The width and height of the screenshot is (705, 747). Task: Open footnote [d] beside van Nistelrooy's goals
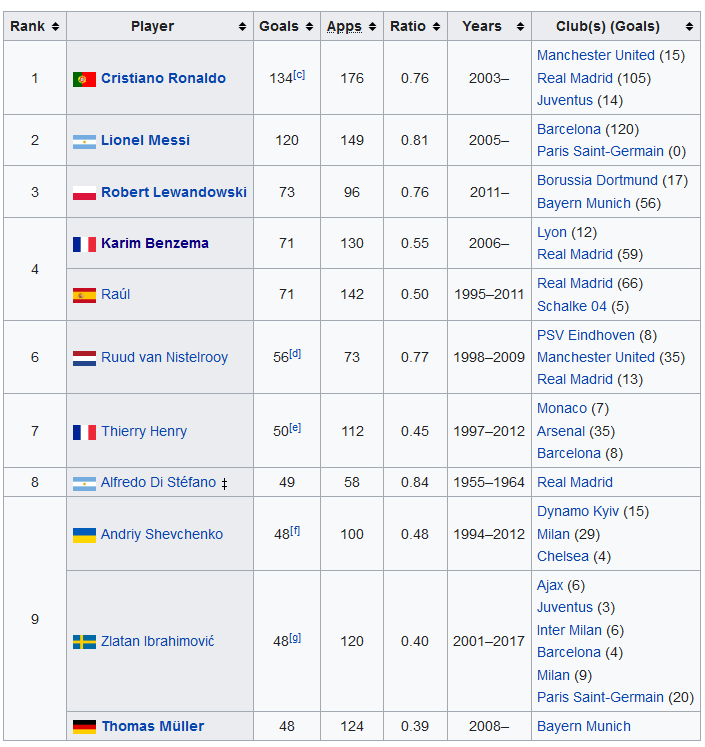(x=295, y=353)
